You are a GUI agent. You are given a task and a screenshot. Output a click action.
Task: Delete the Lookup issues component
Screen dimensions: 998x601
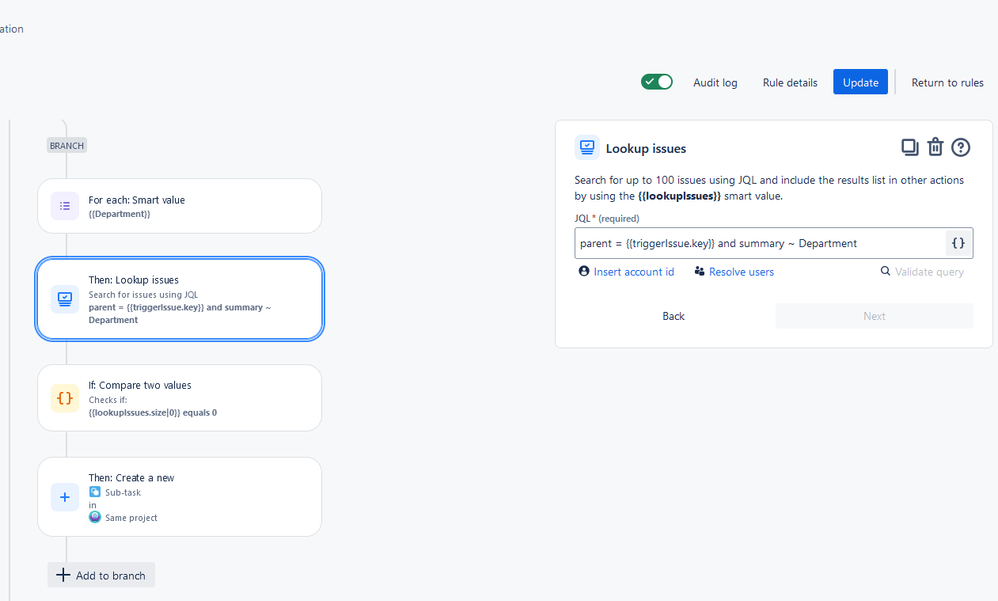point(935,147)
